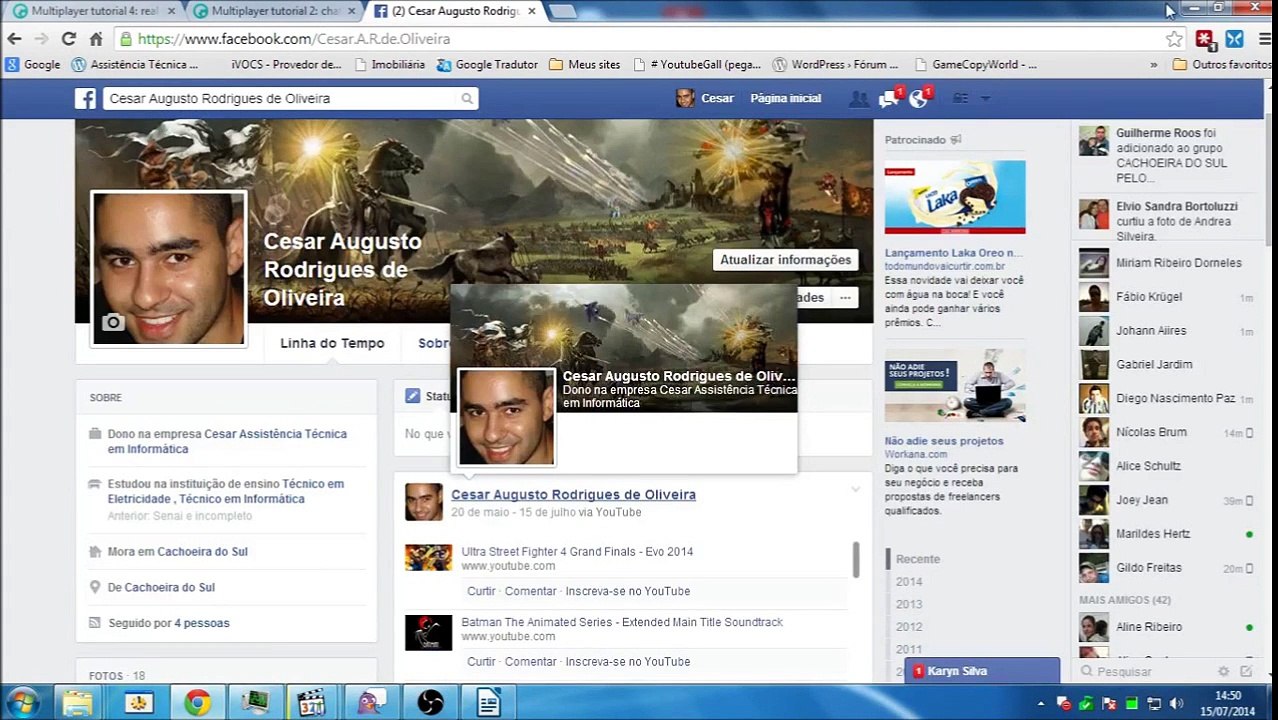Open notifications globe icon

pos(918,98)
